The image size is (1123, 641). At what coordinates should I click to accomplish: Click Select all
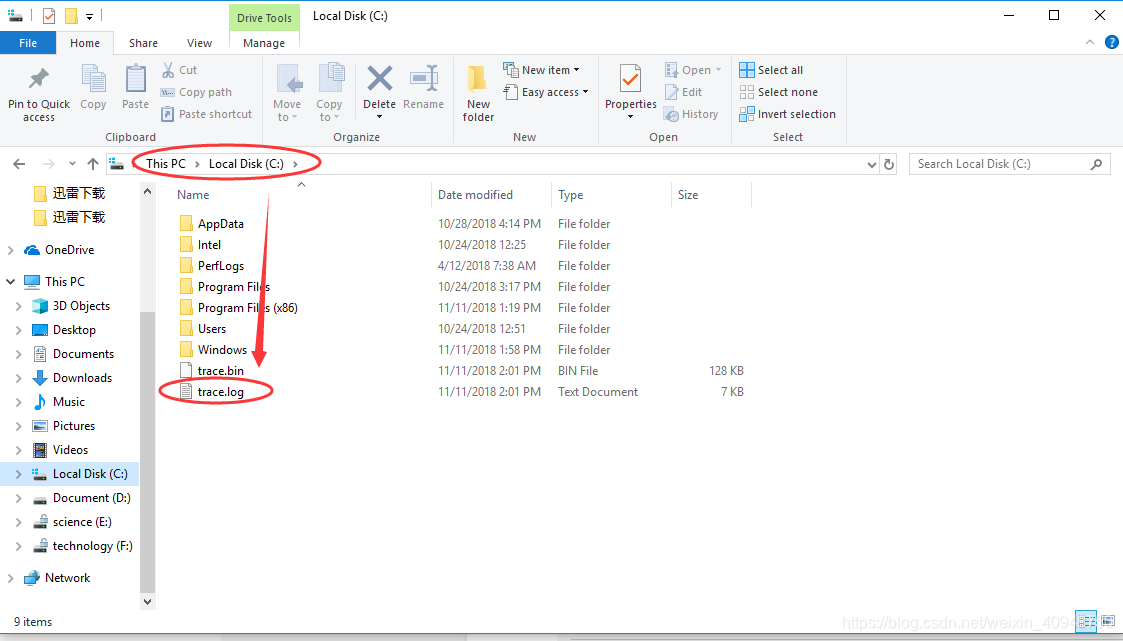pos(771,69)
